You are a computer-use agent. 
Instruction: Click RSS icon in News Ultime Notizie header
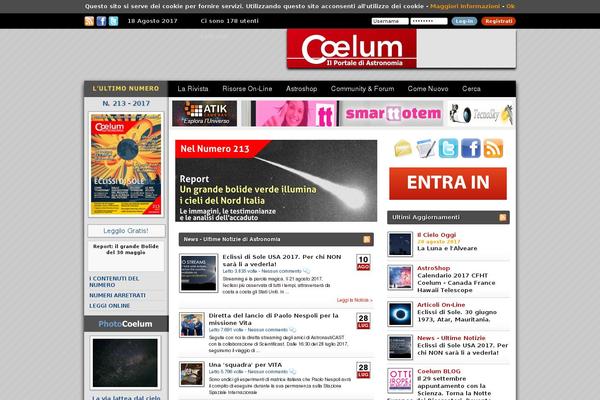(367, 239)
